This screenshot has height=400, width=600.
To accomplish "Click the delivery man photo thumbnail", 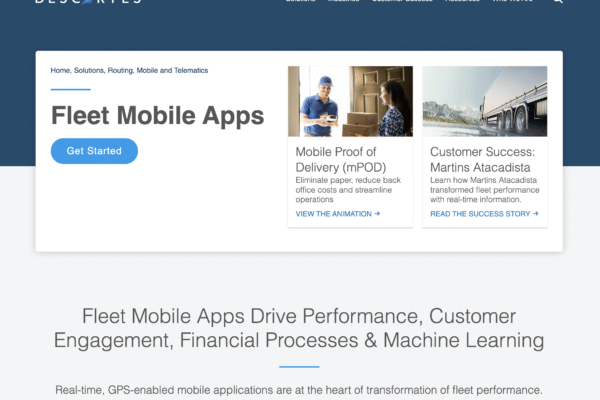I will coord(350,101).
